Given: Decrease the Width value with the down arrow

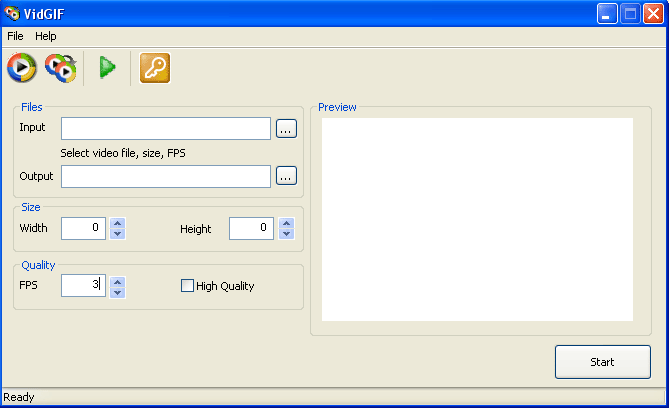Looking at the screenshot, I should pyautogui.click(x=117, y=234).
